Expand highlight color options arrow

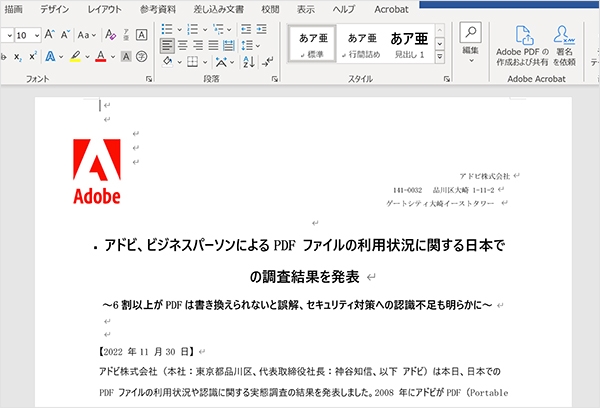point(87,57)
